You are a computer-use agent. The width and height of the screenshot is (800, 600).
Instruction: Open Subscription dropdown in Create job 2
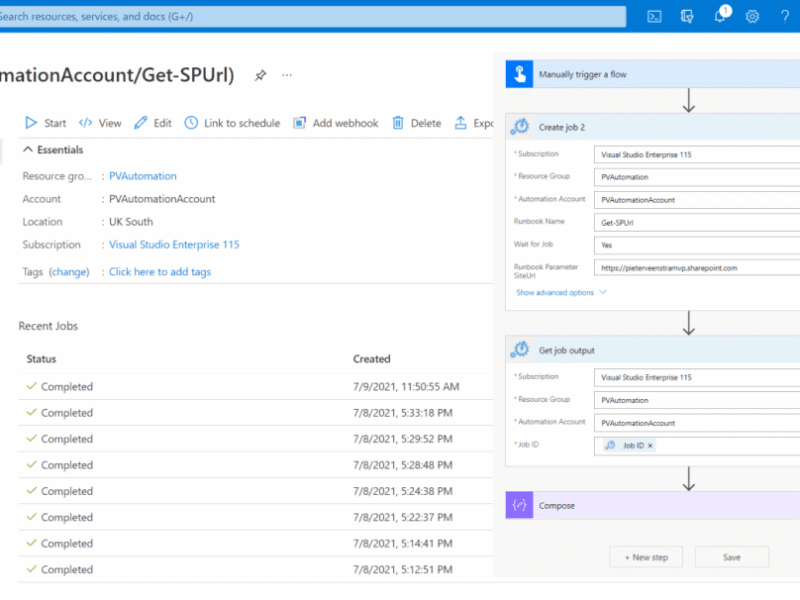697,155
